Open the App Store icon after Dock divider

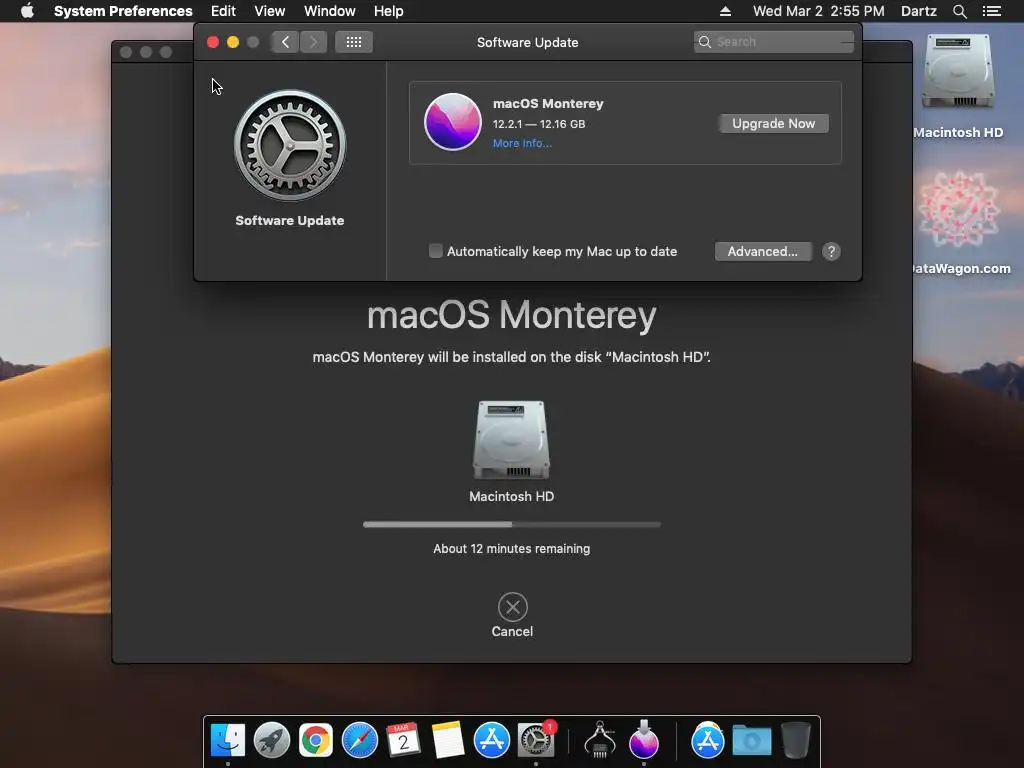tap(707, 740)
